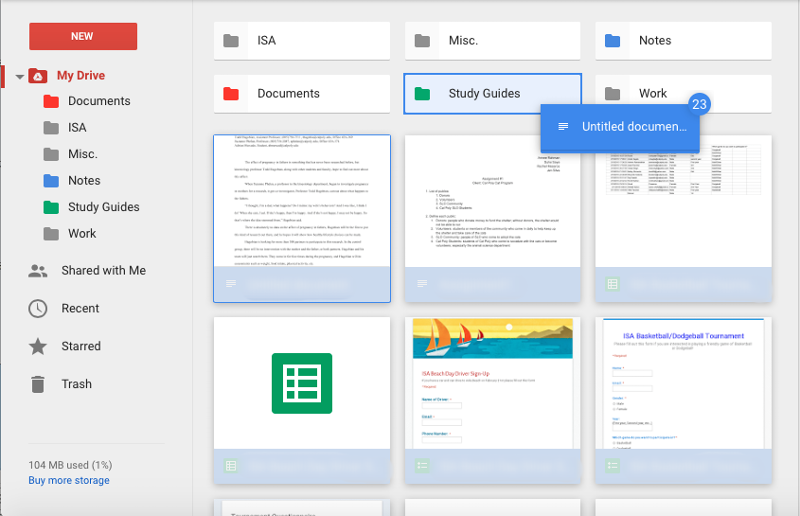The height and width of the screenshot is (516, 800).
Task: Collapse the My Drive tree arrow
Action: click(x=20, y=77)
